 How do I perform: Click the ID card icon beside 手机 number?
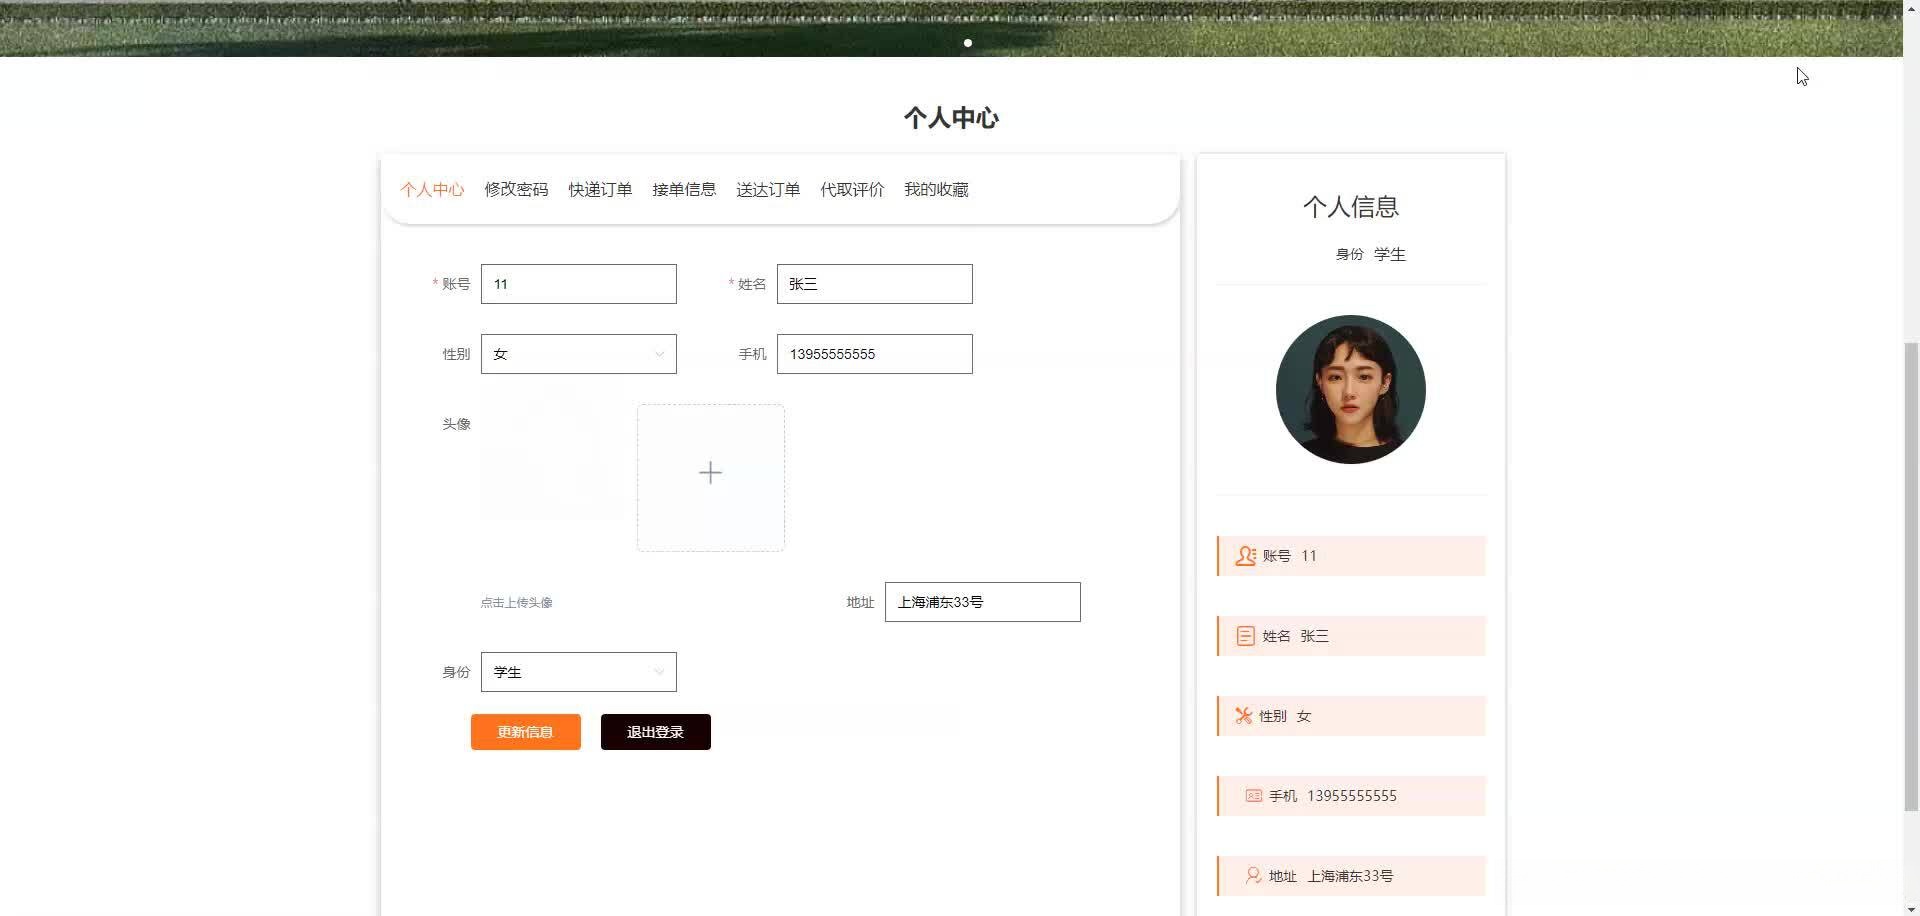coord(1253,795)
